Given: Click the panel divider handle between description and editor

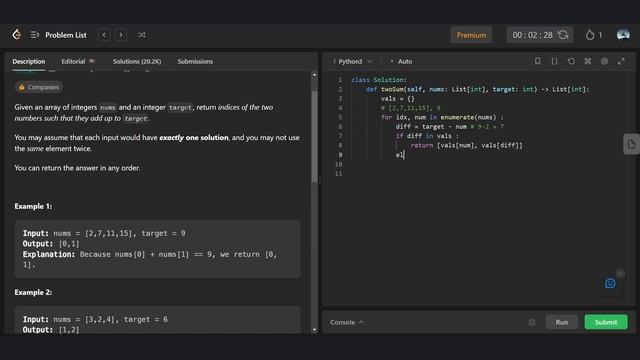Looking at the screenshot, I should pos(320,180).
